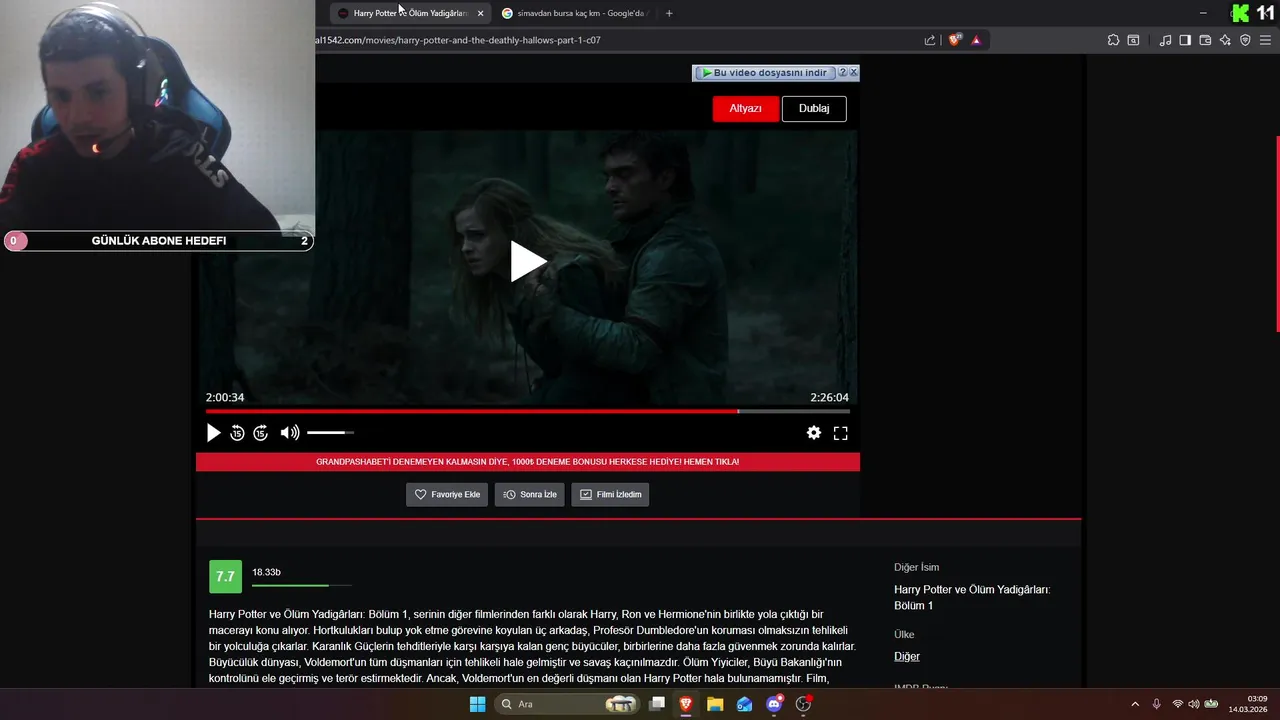Open the OBS taskbar icon
The image size is (1280, 720).
(x=803, y=704)
